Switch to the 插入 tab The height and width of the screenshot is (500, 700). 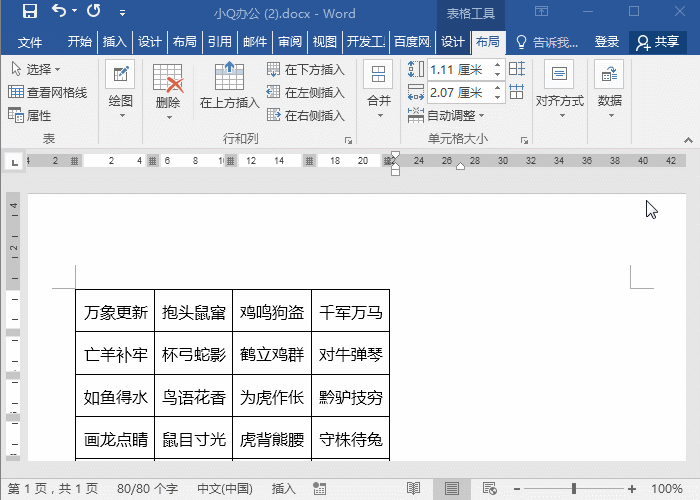(x=115, y=42)
